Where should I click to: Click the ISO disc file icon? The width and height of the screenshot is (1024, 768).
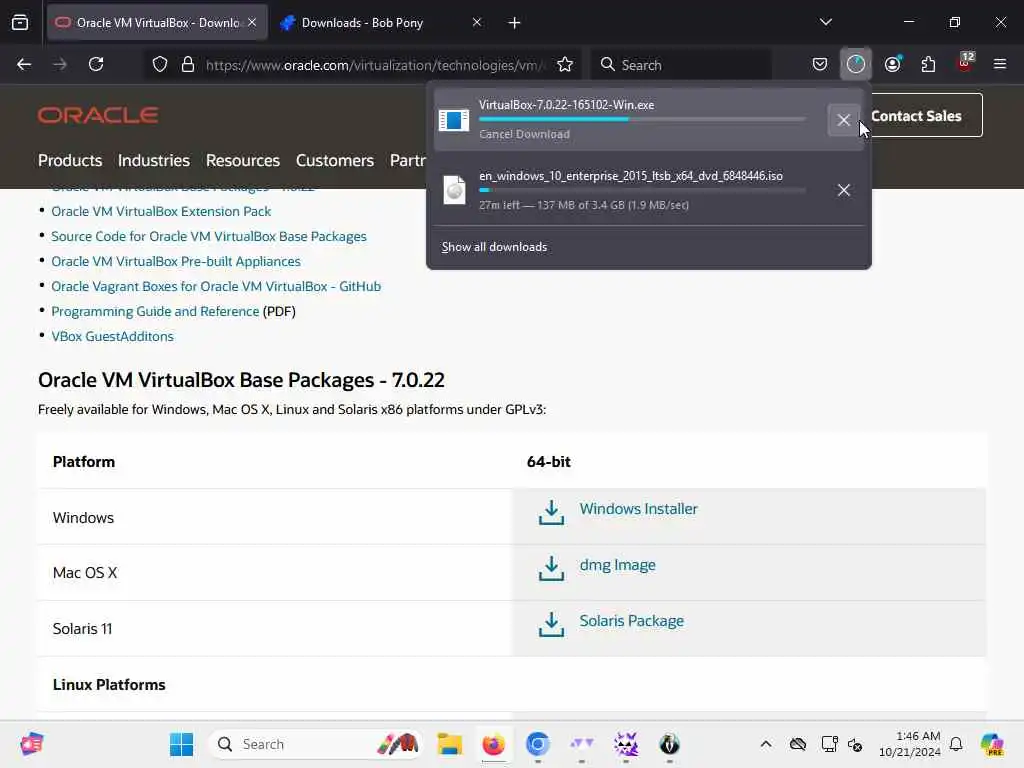click(x=455, y=190)
